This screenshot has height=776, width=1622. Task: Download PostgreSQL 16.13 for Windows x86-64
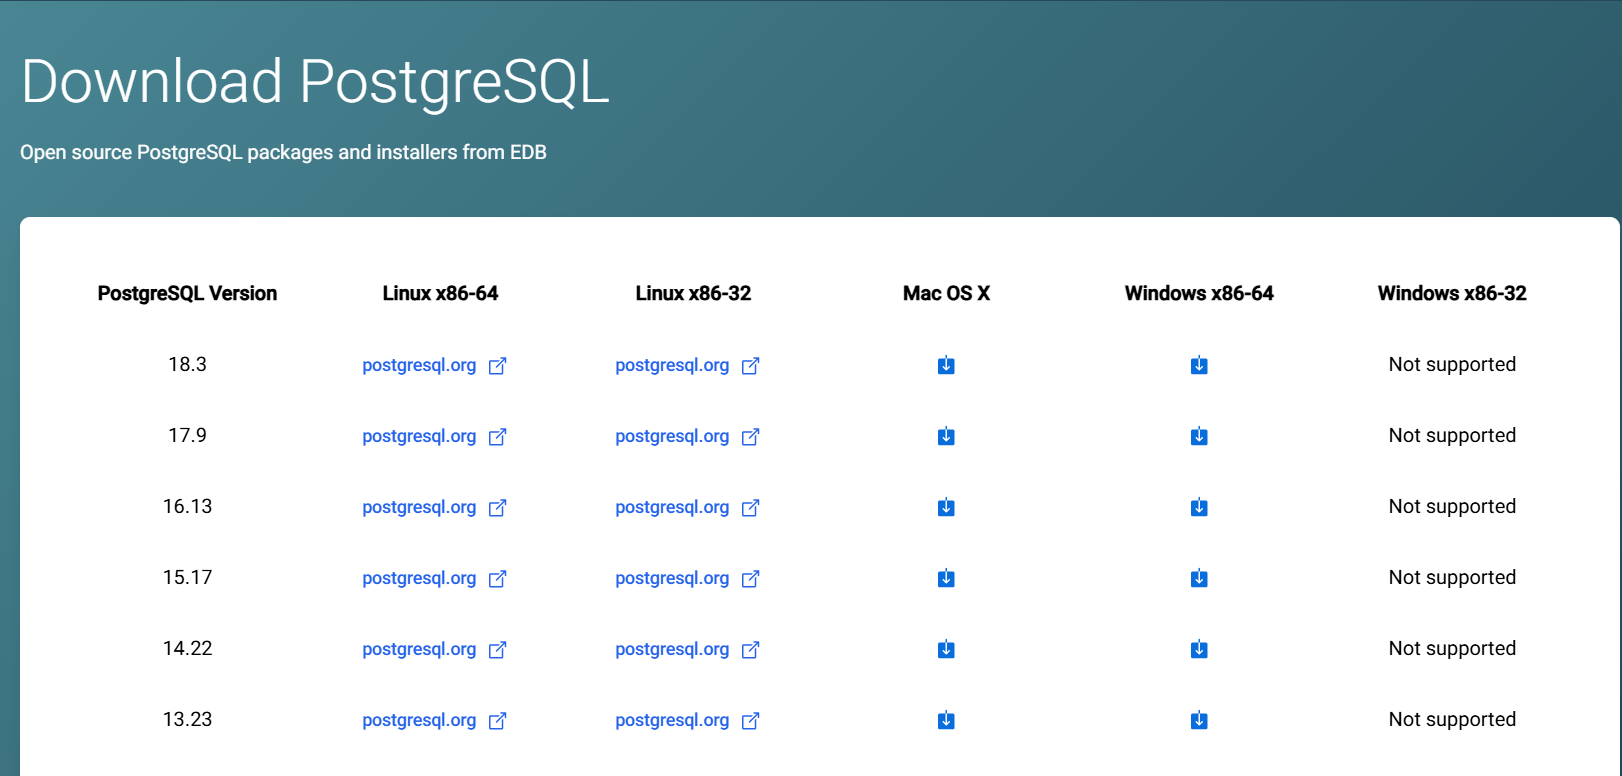pos(1199,507)
